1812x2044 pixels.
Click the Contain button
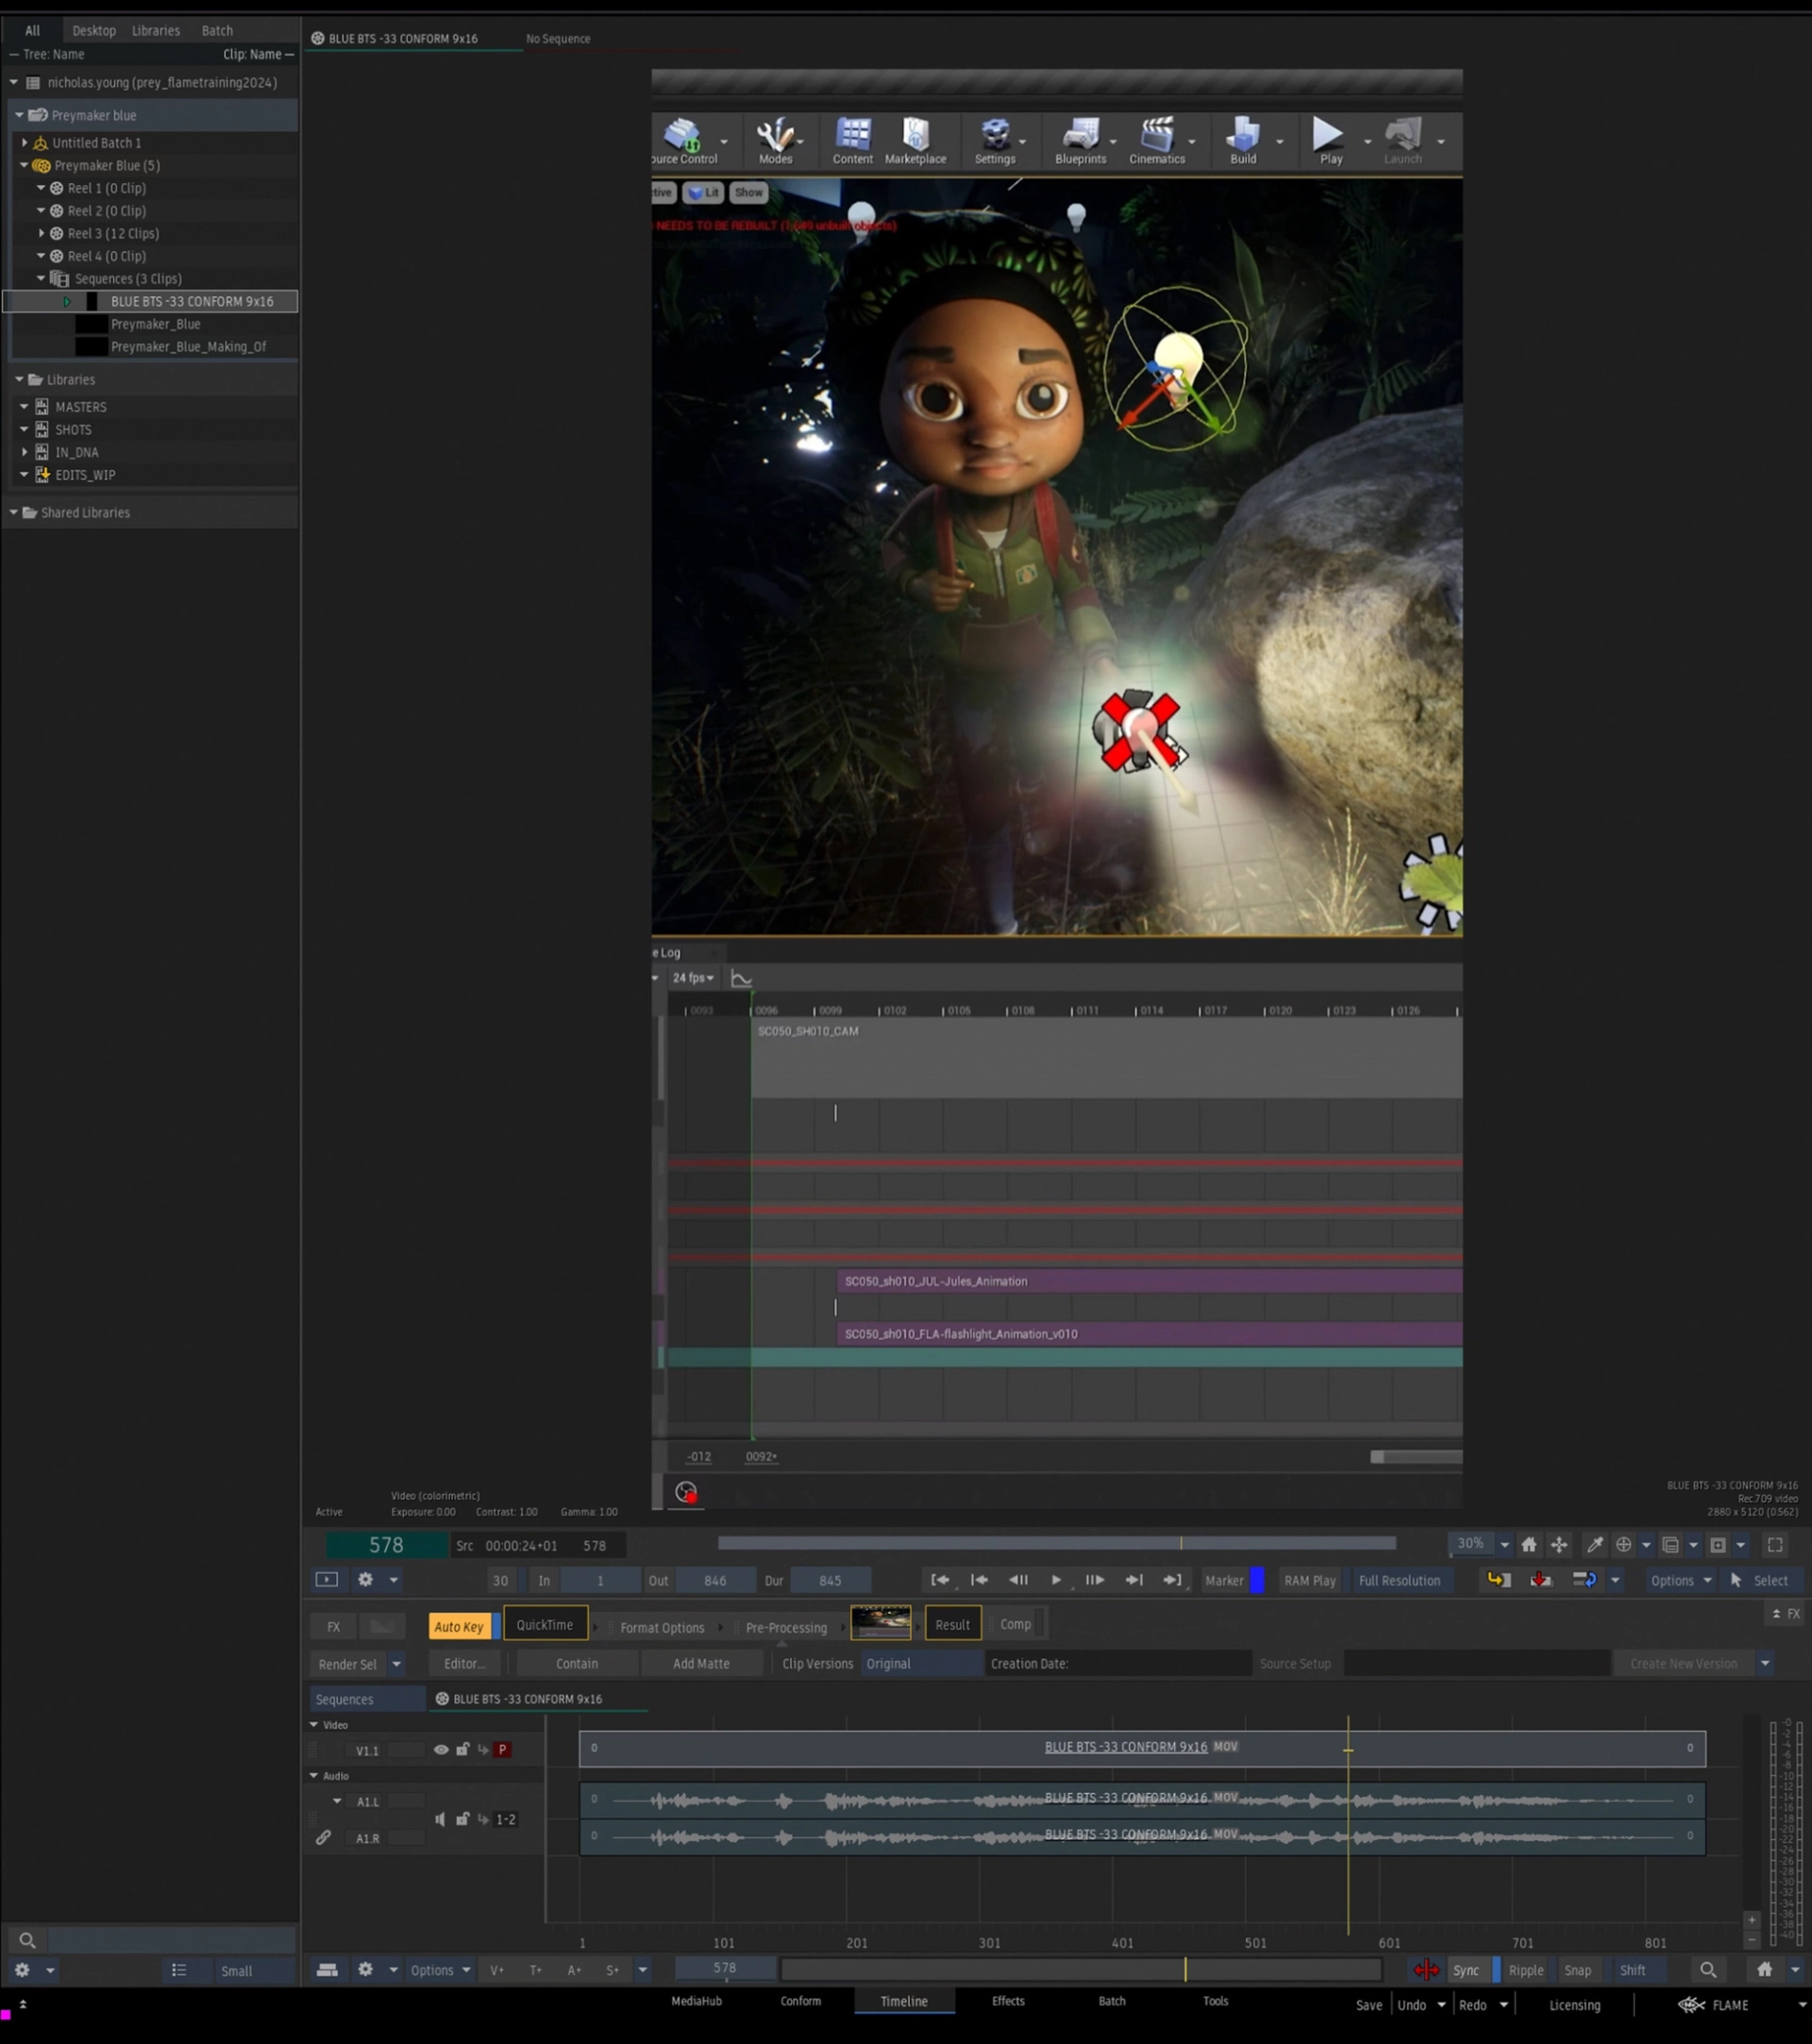[x=577, y=1664]
